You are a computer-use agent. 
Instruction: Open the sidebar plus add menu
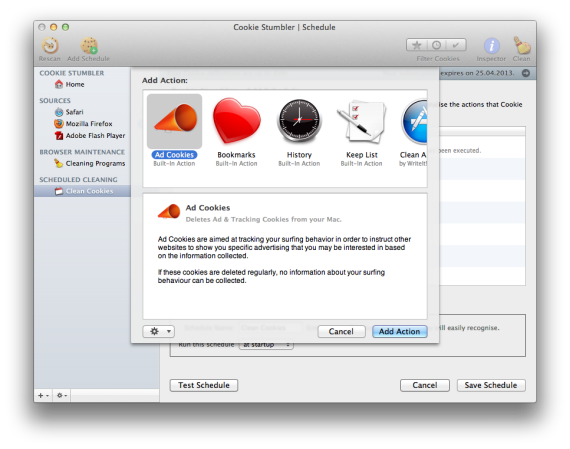click(x=43, y=396)
